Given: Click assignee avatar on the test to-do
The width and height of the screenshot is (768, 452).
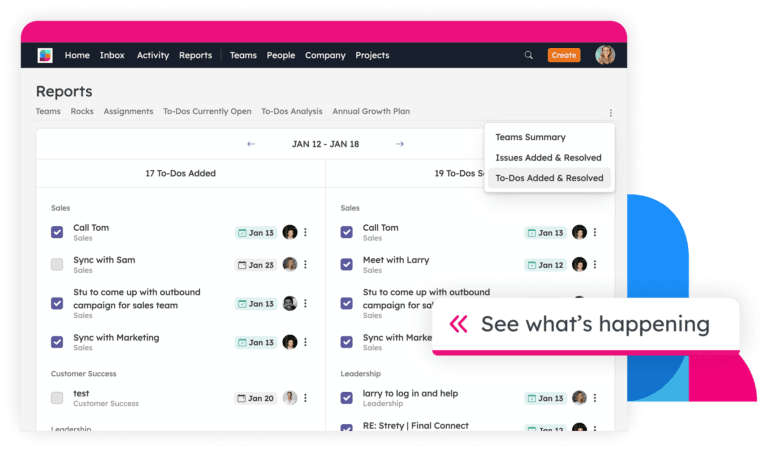Looking at the screenshot, I should click(290, 398).
